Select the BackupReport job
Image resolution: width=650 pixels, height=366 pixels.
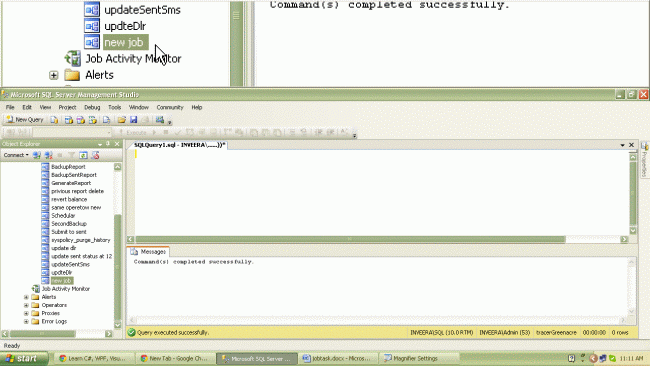coord(68,167)
